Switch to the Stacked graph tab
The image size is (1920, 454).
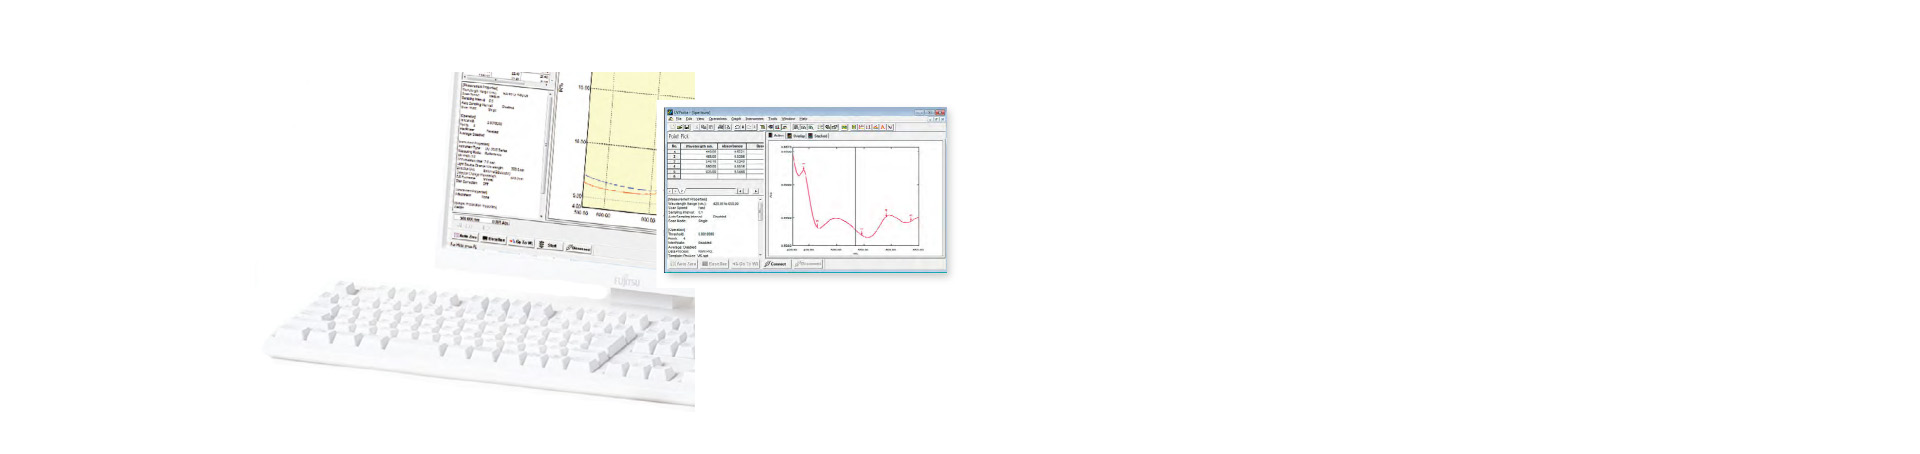click(x=819, y=136)
